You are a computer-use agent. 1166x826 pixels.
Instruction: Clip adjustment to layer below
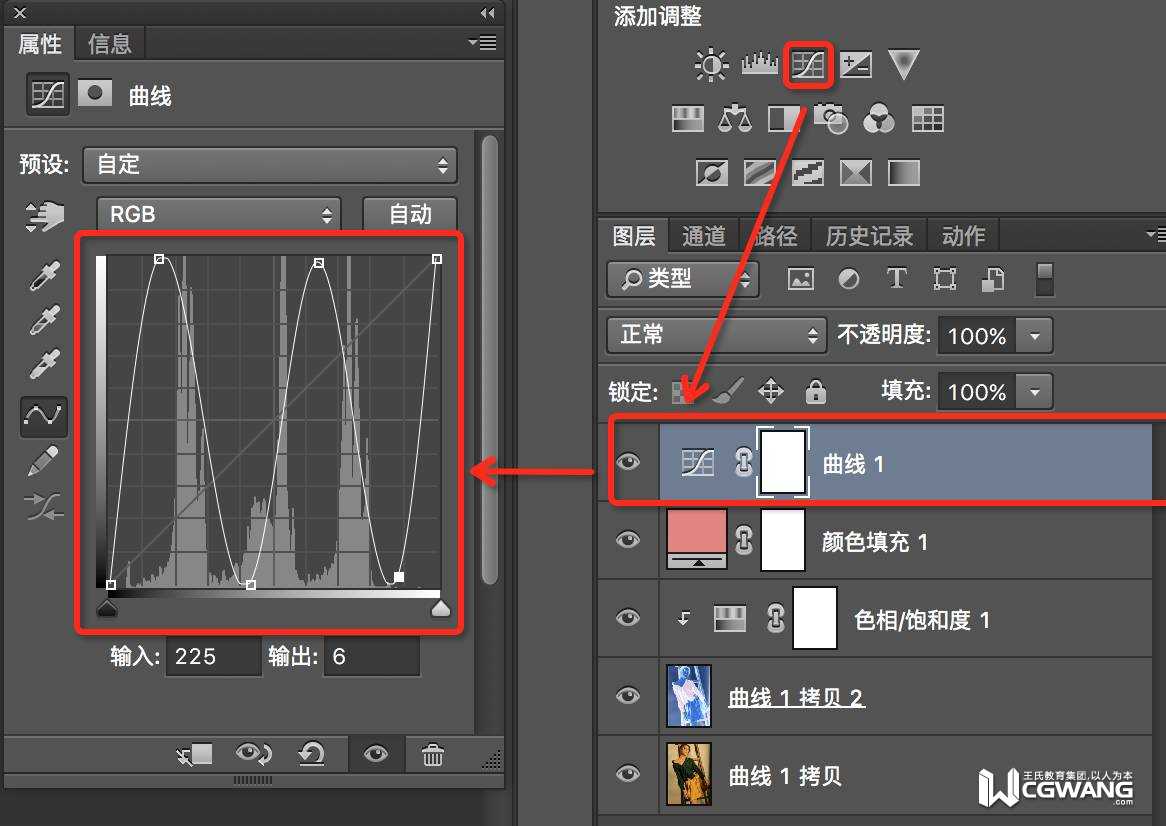tap(194, 755)
